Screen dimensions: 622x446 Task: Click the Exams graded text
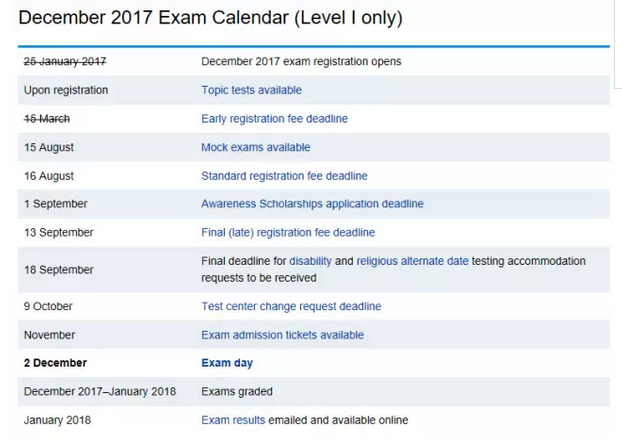pos(237,391)
